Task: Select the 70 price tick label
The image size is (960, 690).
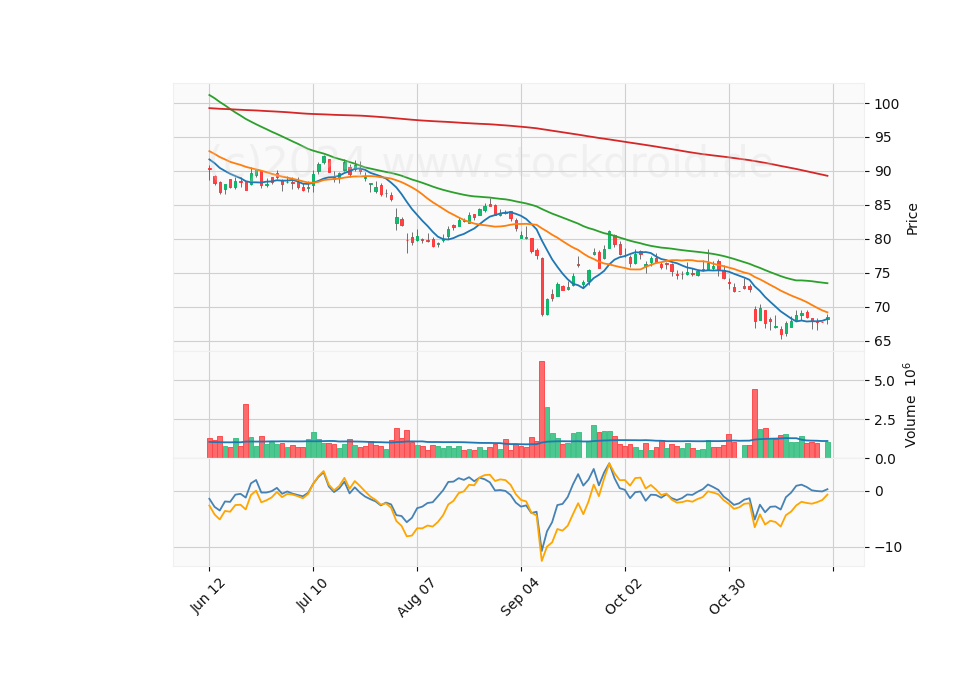Action: (883, 307)
